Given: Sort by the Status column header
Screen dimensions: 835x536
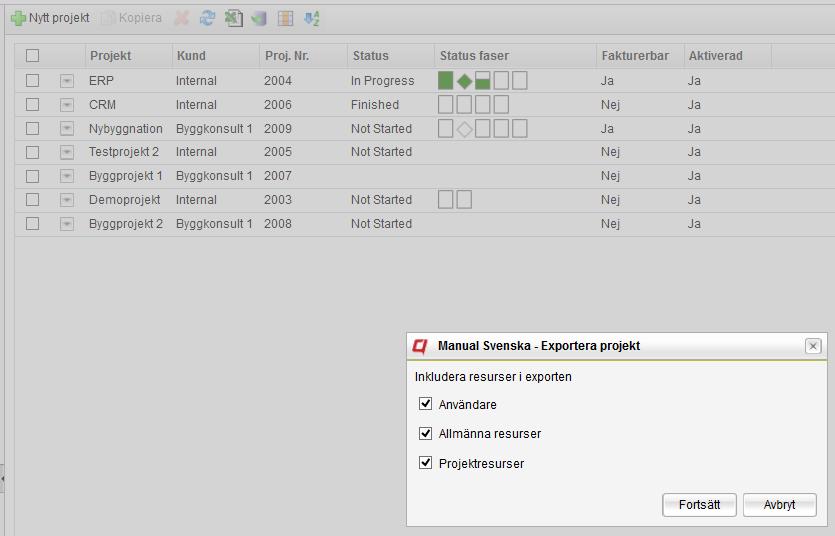Looking at the screenshot, I should pos(391,56).
